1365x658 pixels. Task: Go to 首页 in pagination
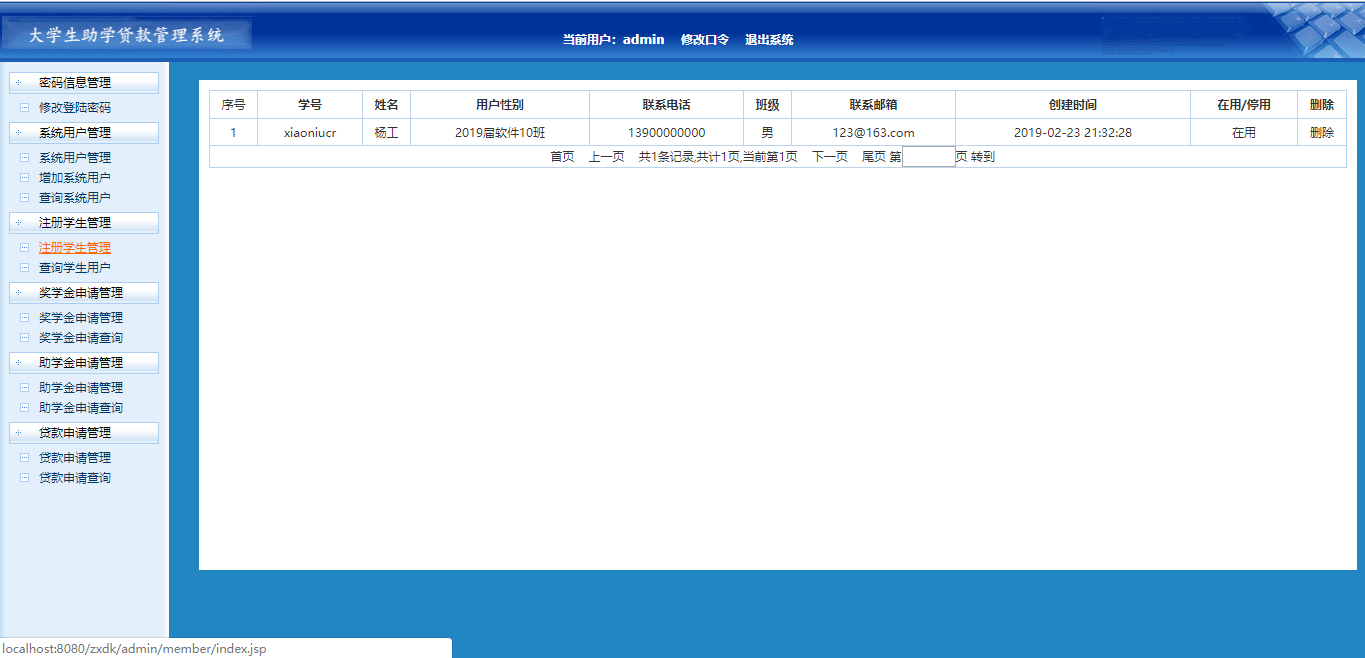click(x=562, y=157)
